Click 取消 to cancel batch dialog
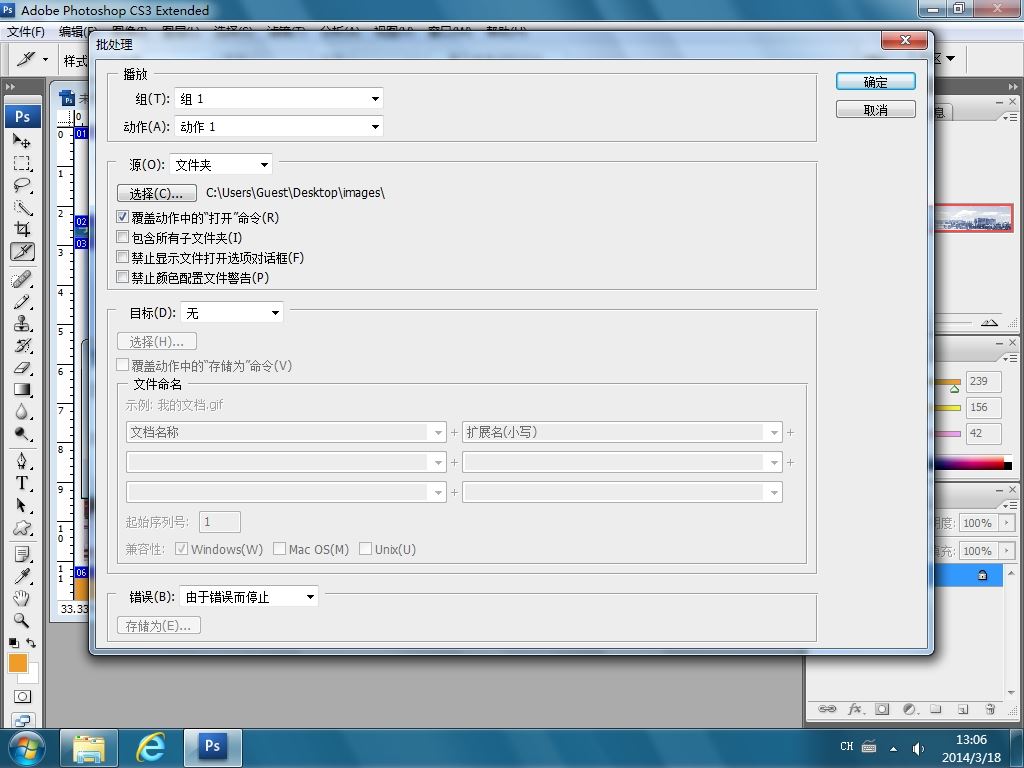Viewport: 1024px width, 768px height. 876,110
